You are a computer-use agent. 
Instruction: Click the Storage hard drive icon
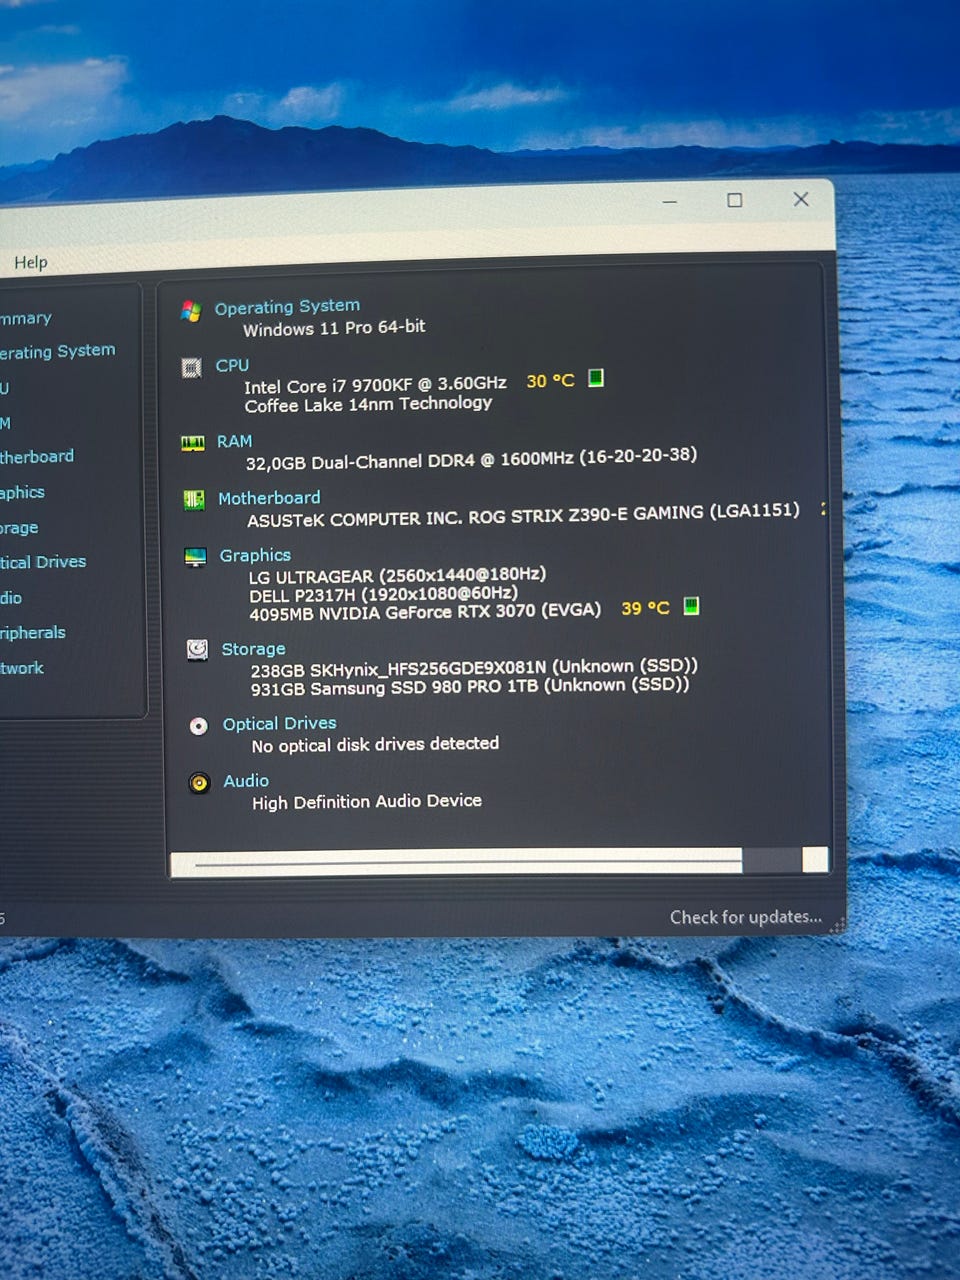[x=197, y=650]
